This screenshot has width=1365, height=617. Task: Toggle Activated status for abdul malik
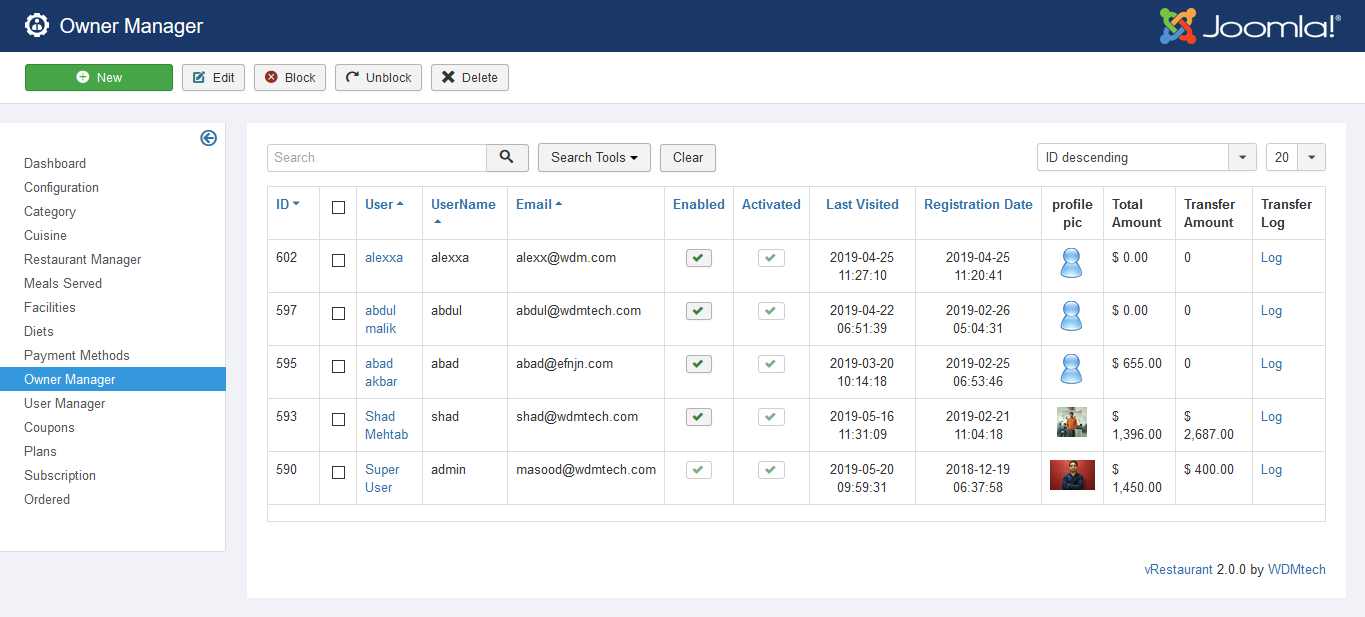point(771,311)
